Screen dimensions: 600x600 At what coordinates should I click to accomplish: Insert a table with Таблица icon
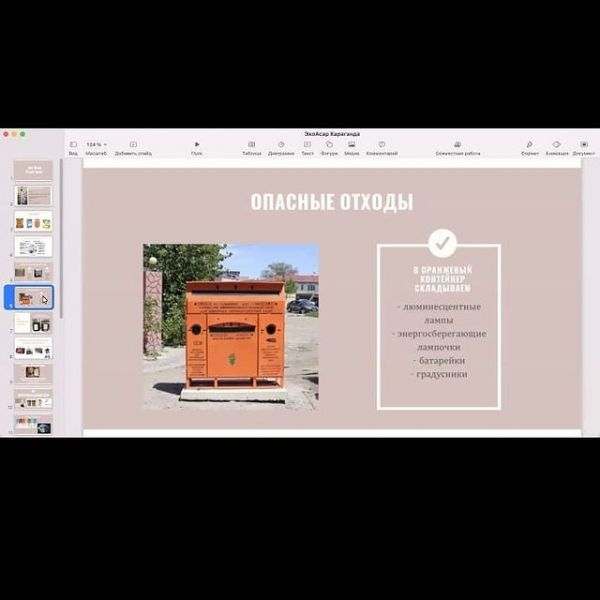click(251, 145)
